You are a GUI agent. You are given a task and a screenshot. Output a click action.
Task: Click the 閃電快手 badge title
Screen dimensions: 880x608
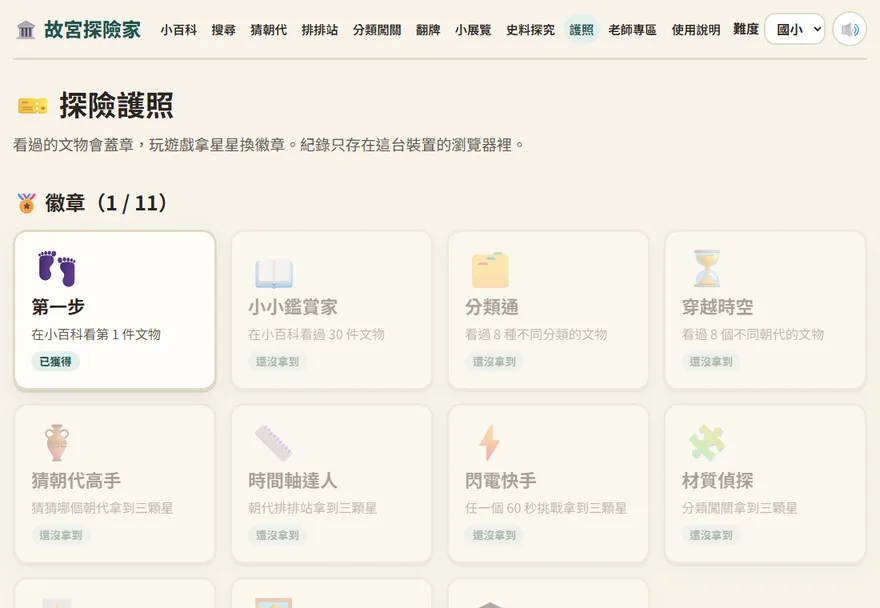(x=501, y=481)
